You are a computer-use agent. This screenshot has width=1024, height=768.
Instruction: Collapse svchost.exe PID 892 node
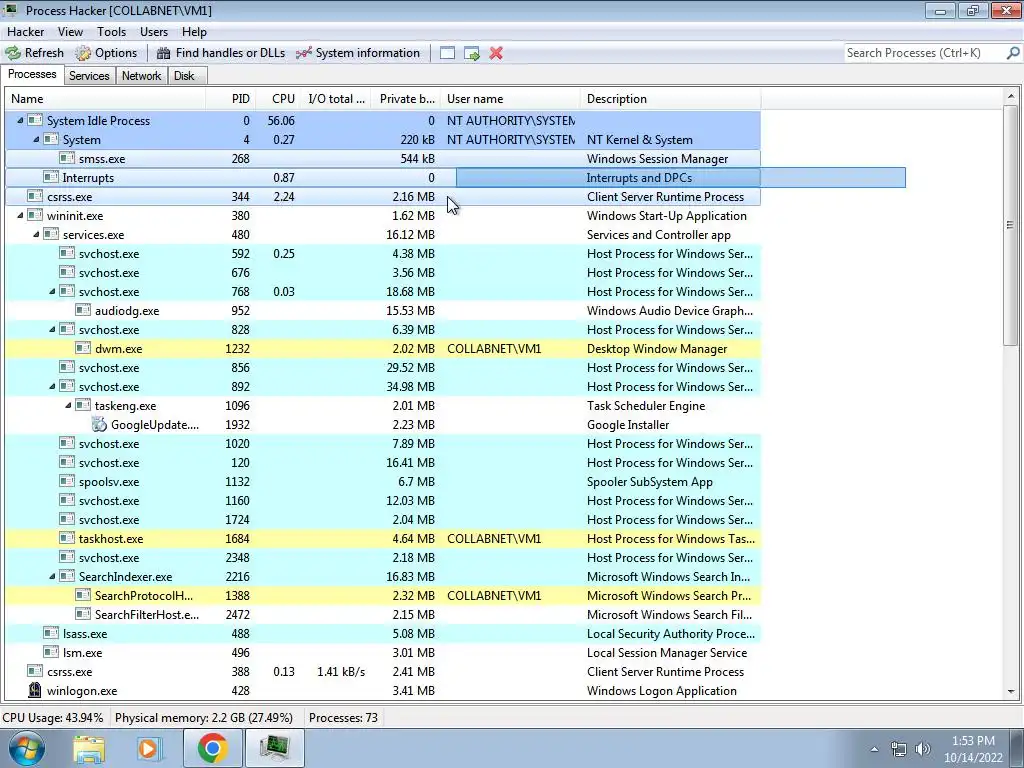(x=52, y=386)
